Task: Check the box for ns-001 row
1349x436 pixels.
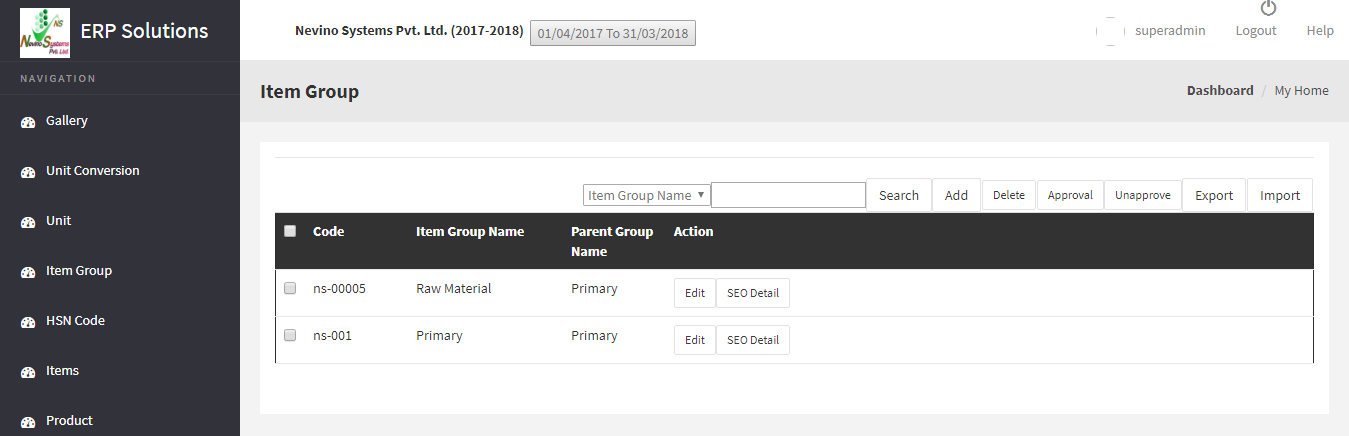Action: [290, 335]
